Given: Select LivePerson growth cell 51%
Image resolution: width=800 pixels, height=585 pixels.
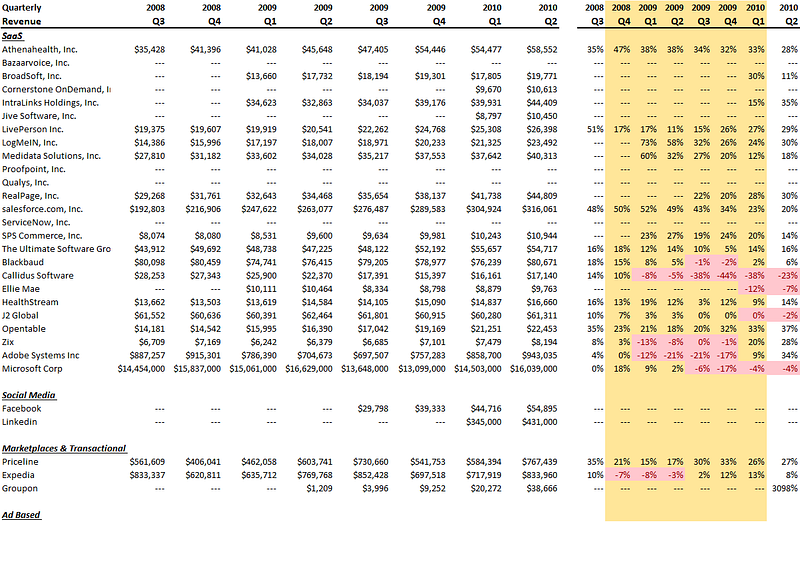Looking at the screenshot, I should (x=595, y=129).
